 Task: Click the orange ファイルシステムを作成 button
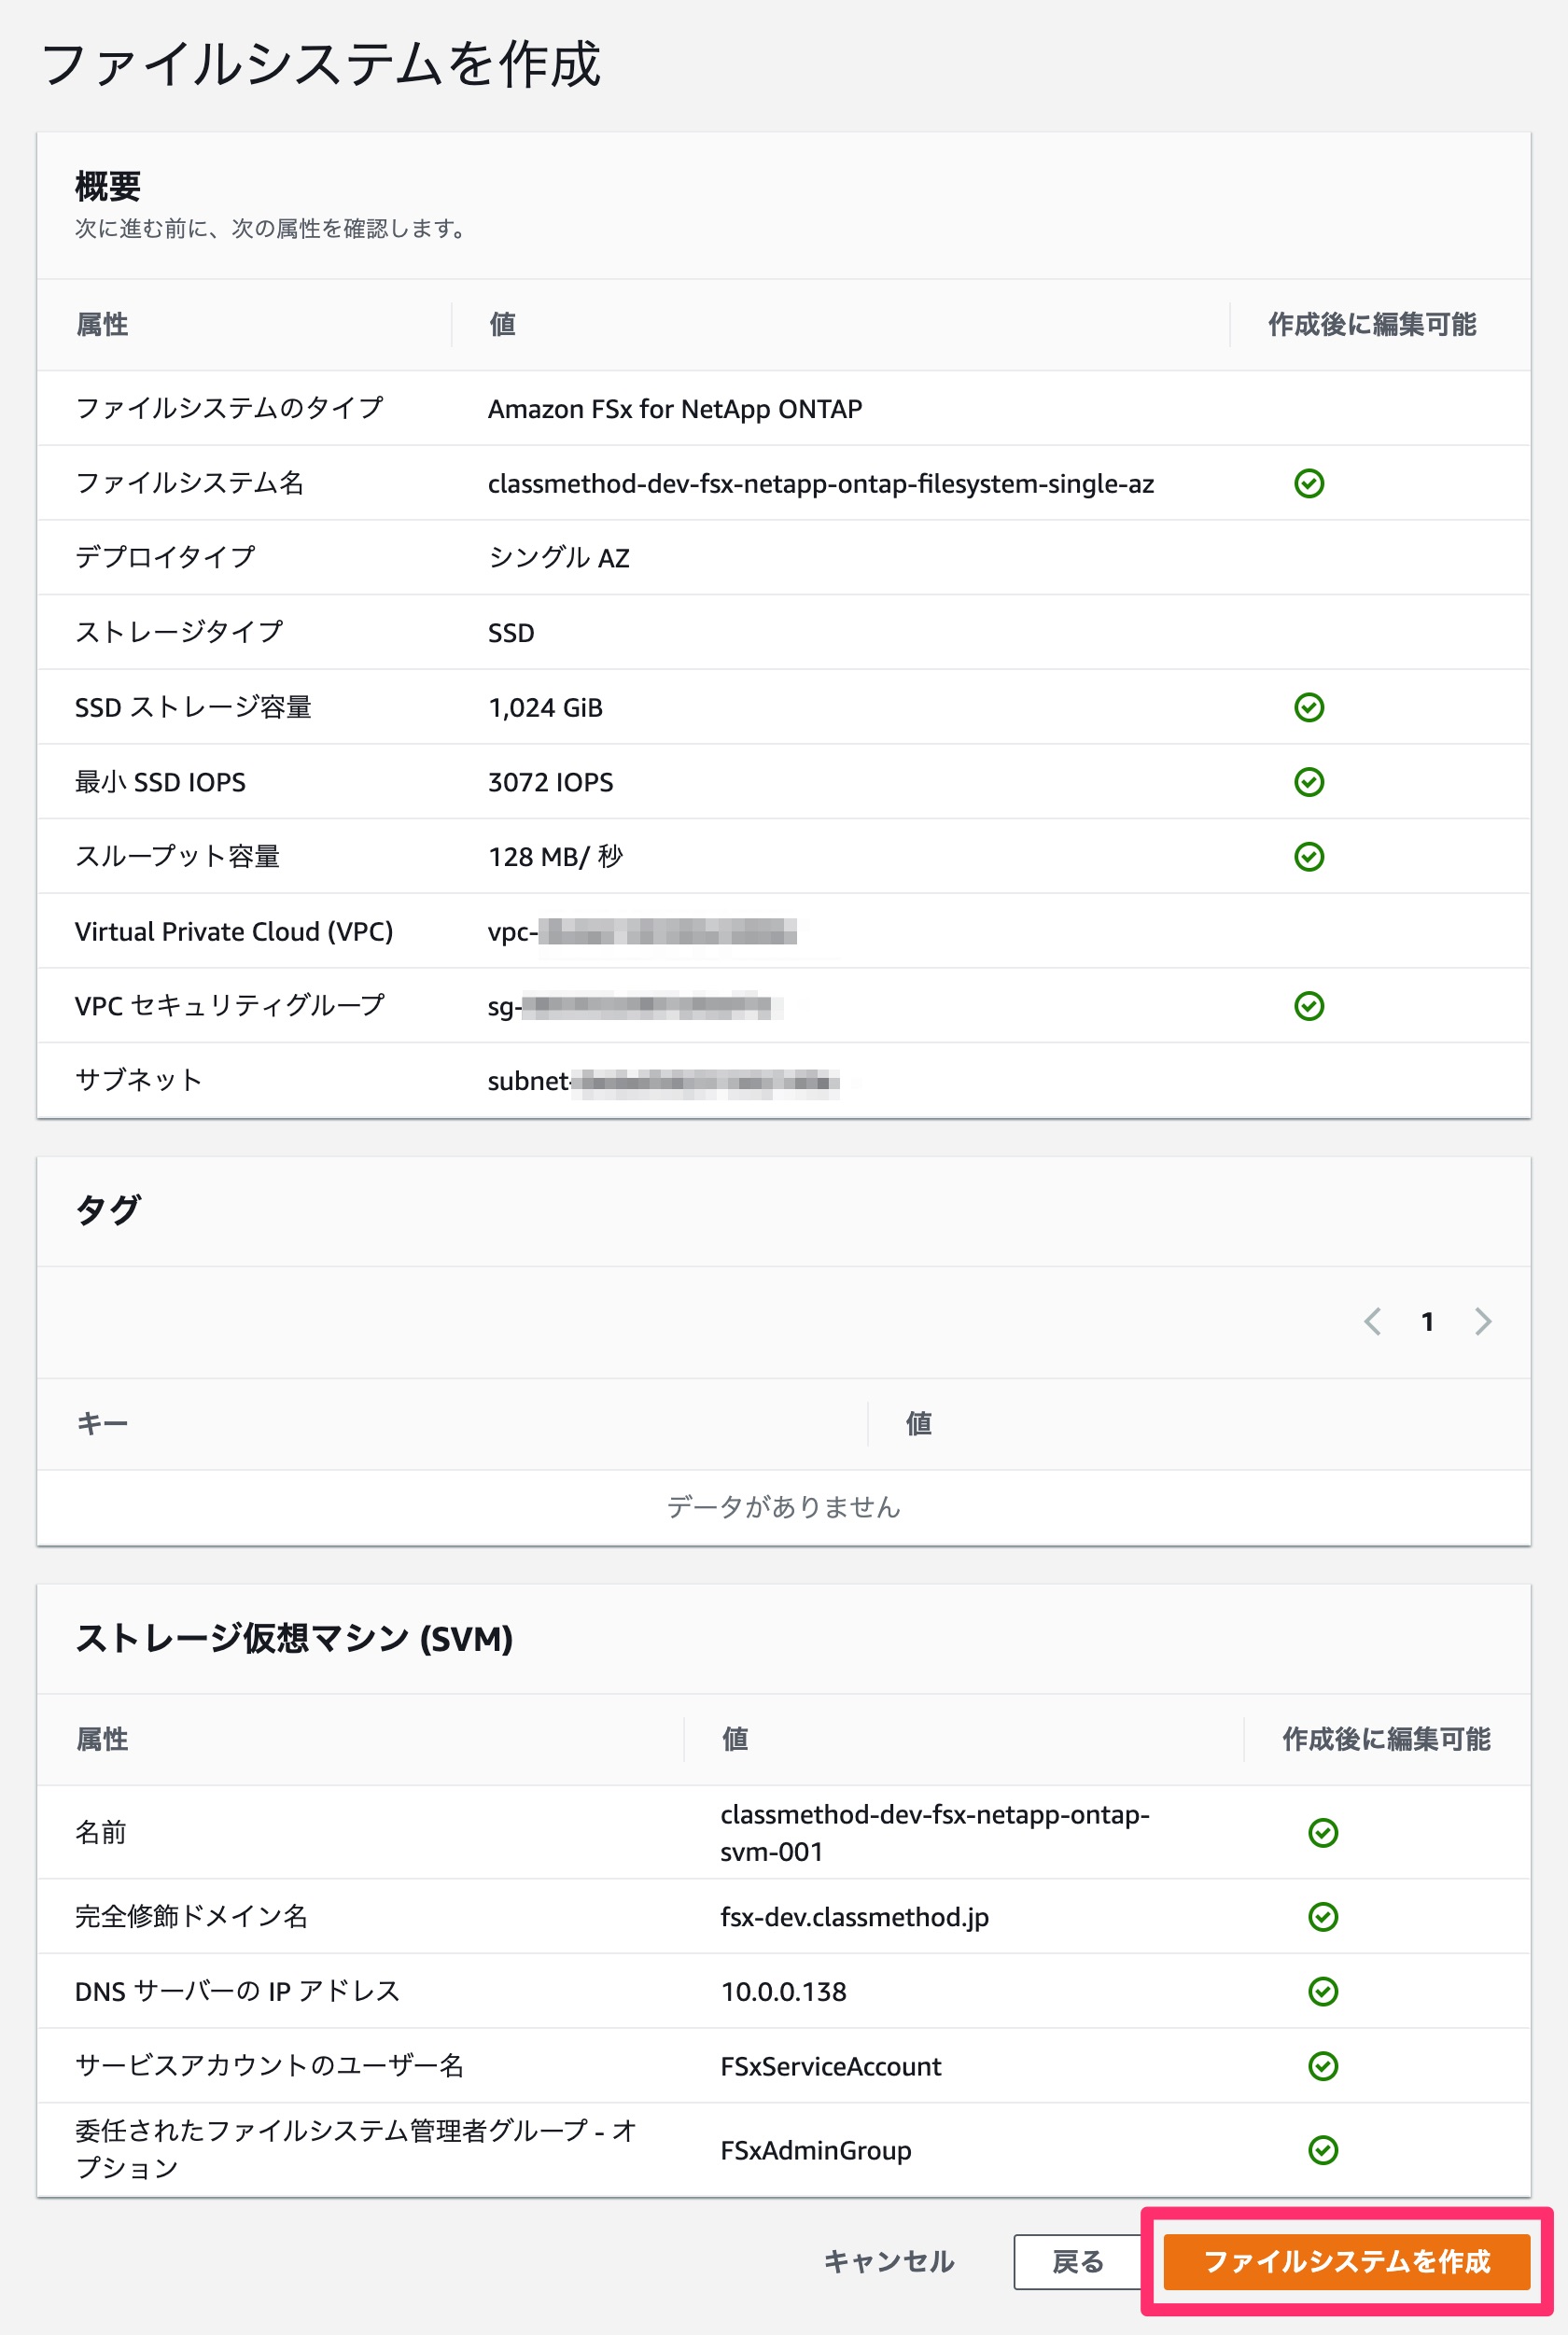[1346, 2260]
